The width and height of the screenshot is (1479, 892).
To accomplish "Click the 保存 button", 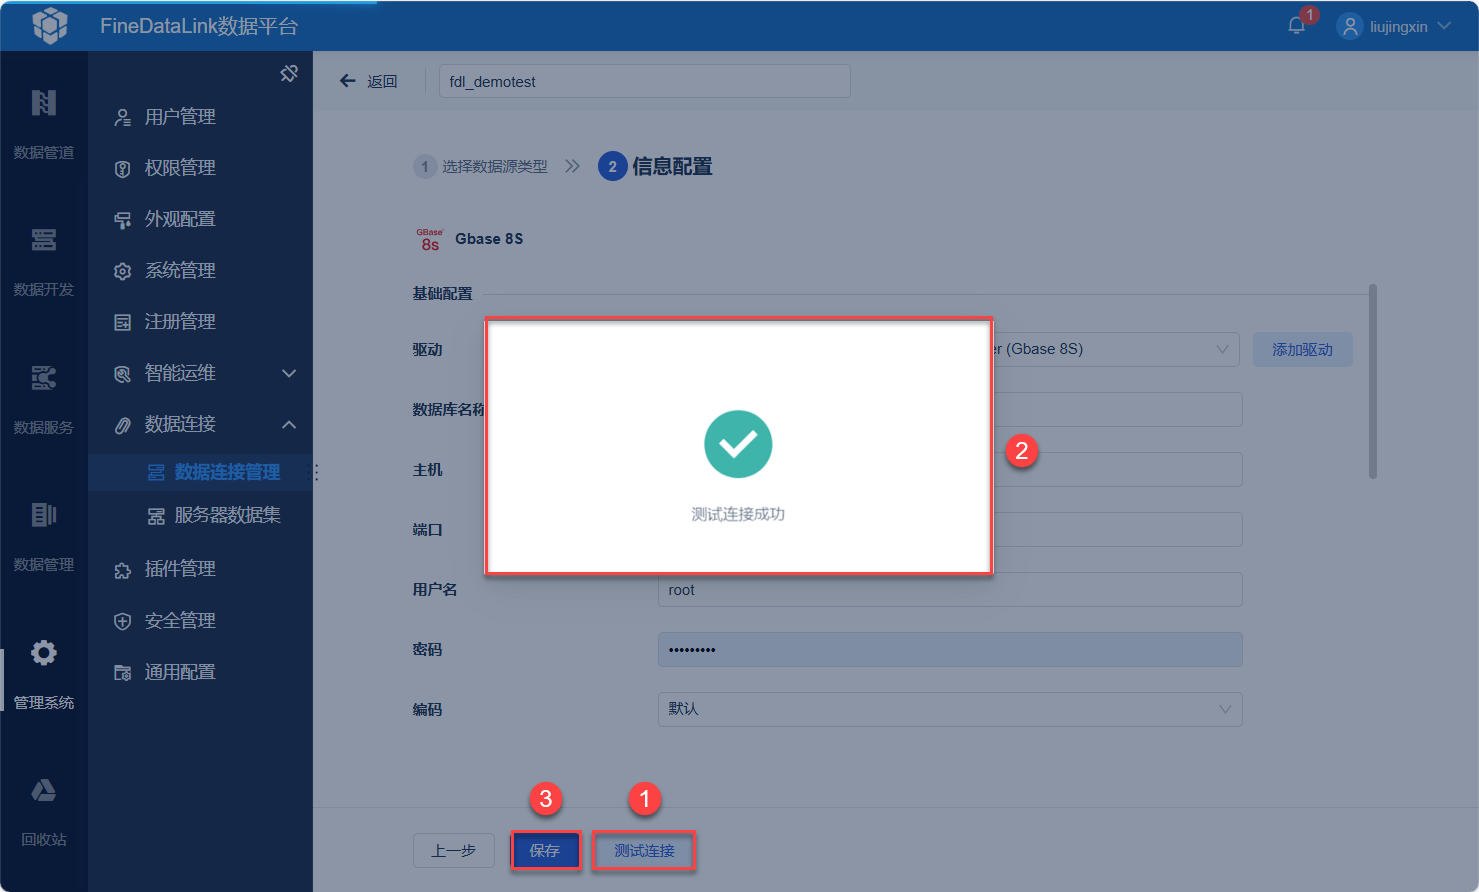I will 545,851.
